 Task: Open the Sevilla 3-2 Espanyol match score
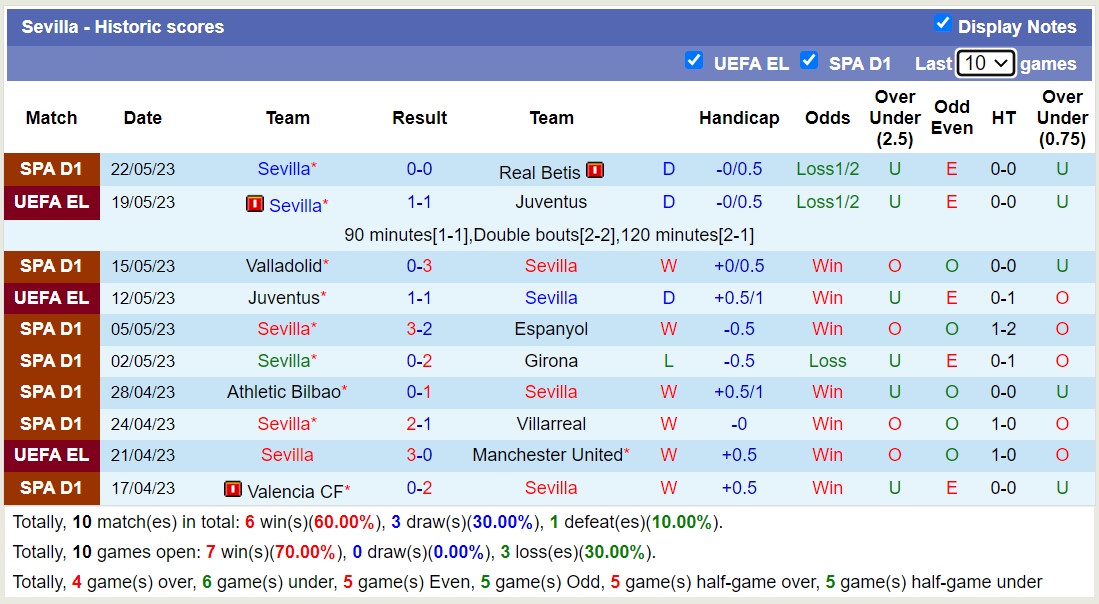419,329
